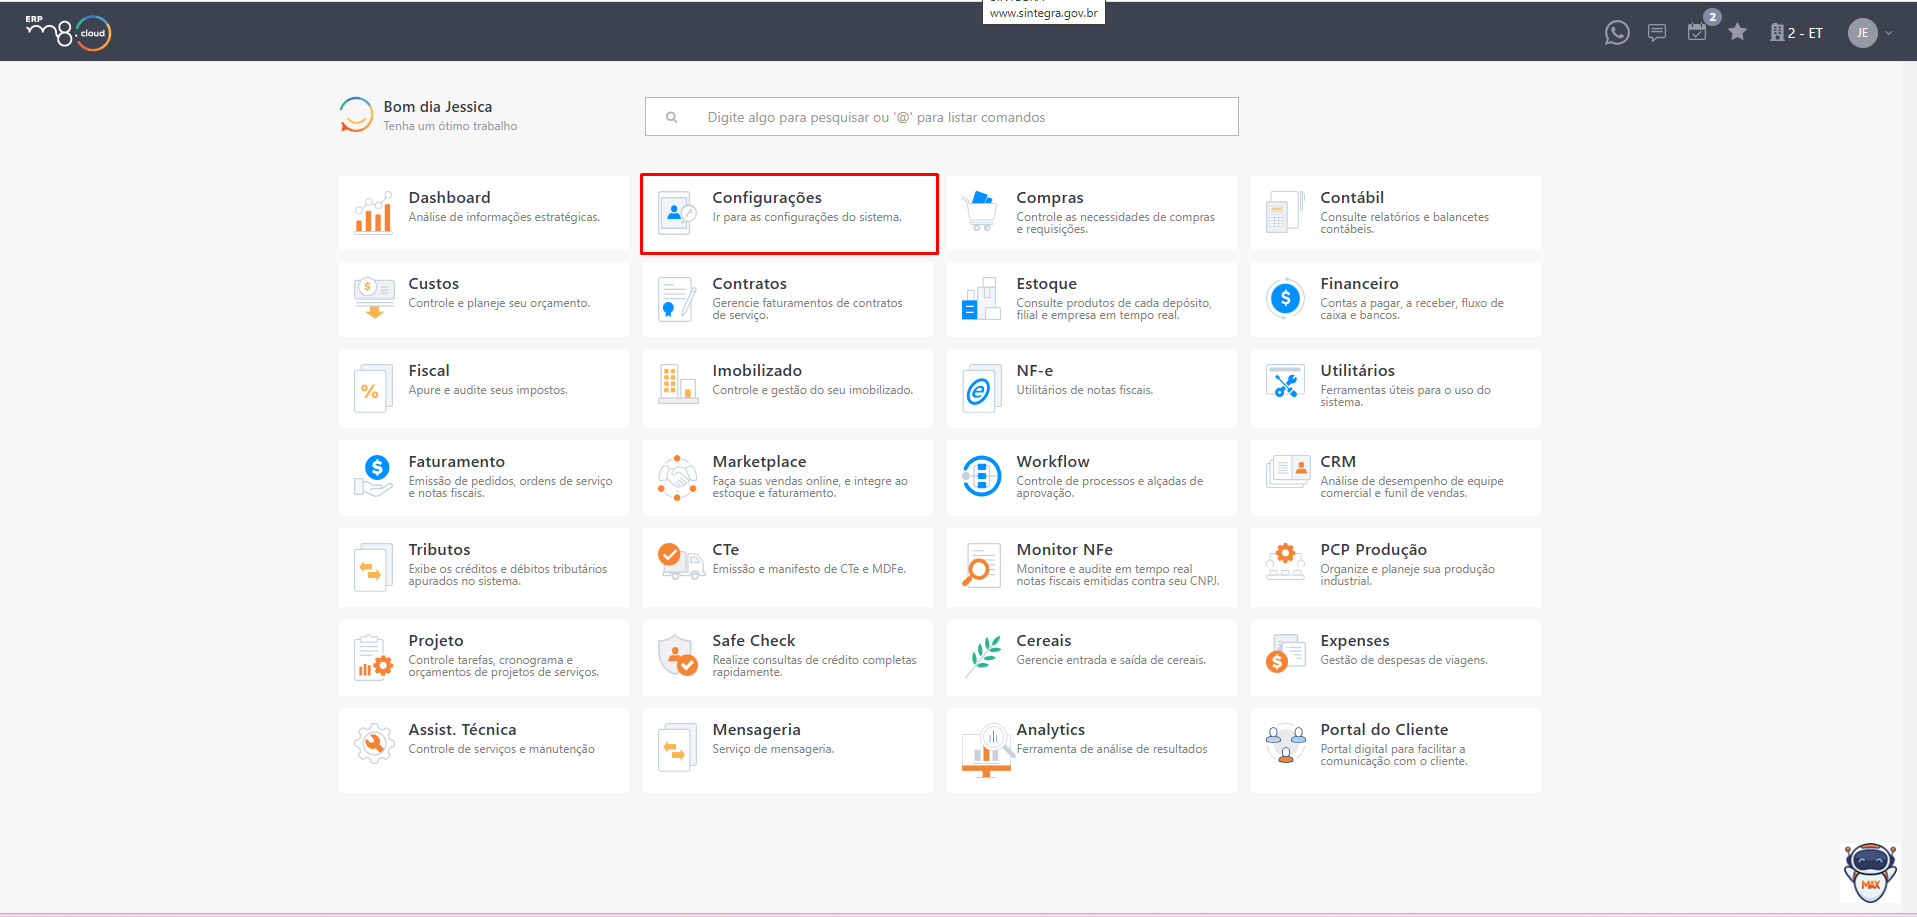1917x917 pixels.
Task: Click the JE user avatar
Action: pyautogui.click(x=1862, y=33)
